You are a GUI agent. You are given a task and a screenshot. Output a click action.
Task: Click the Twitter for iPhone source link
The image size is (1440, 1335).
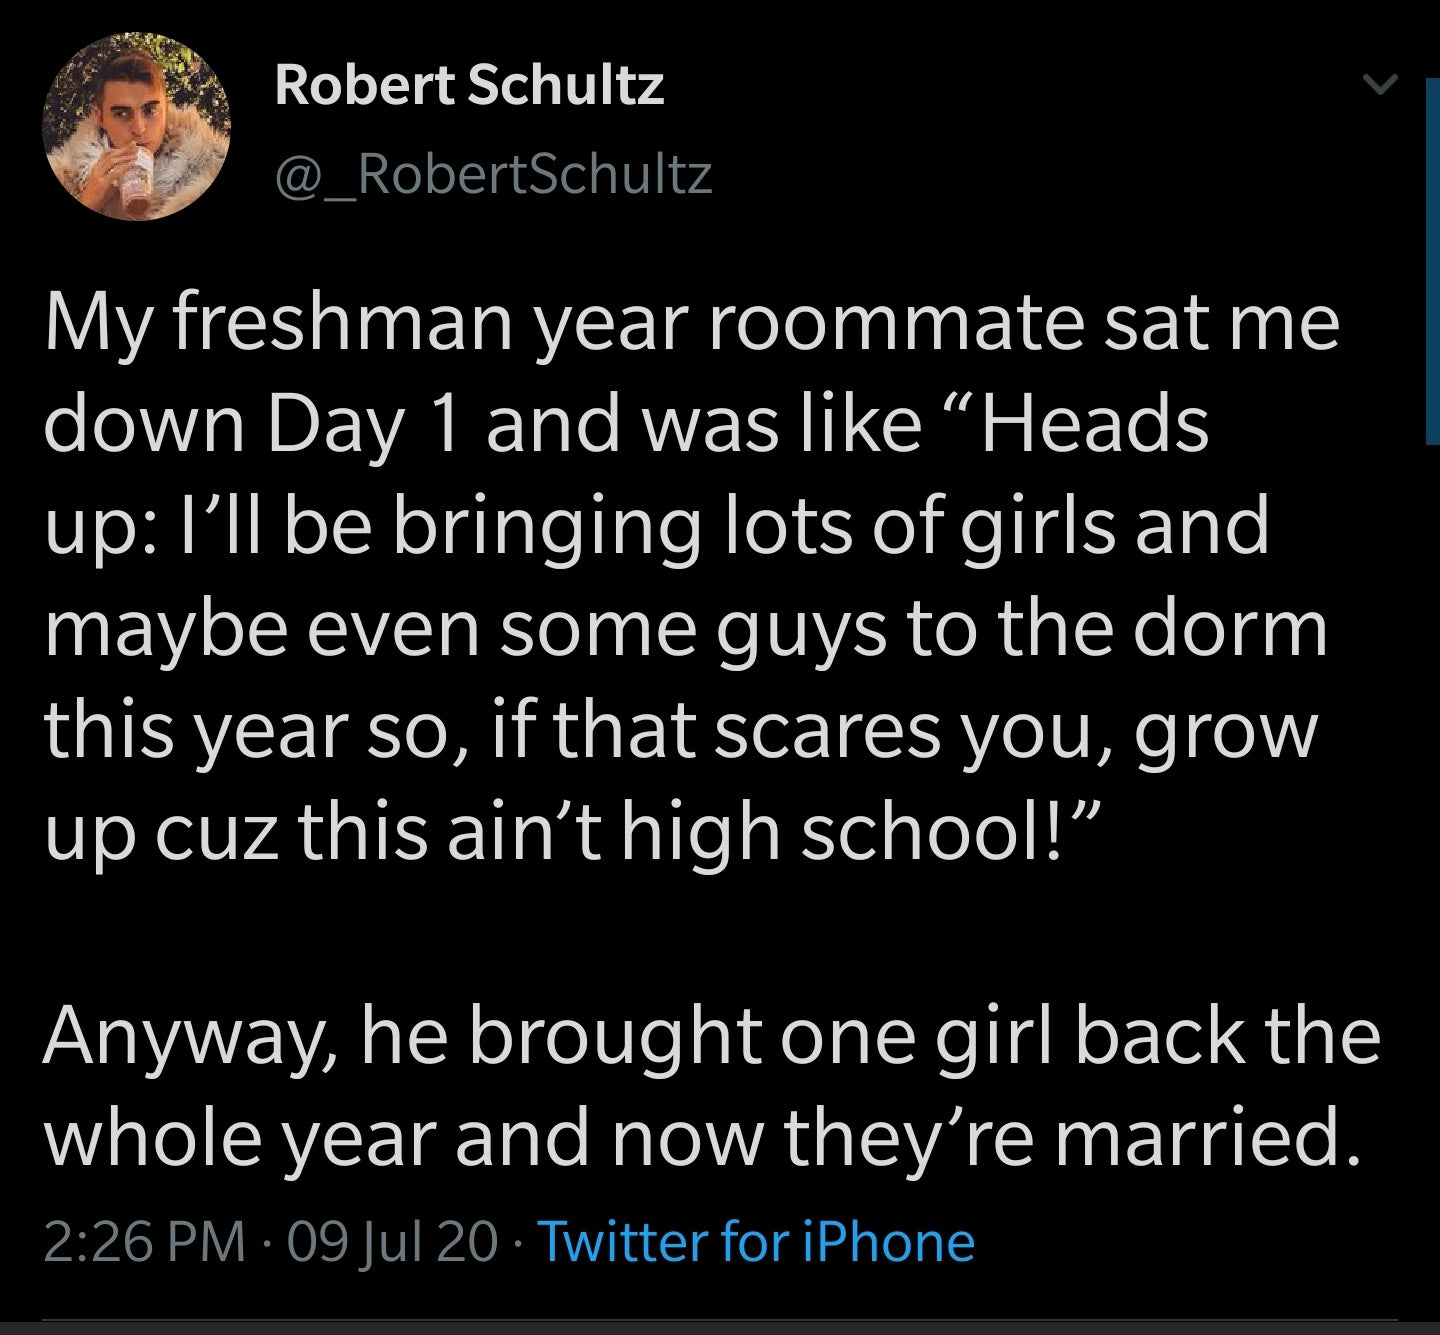coord(757,1242)
